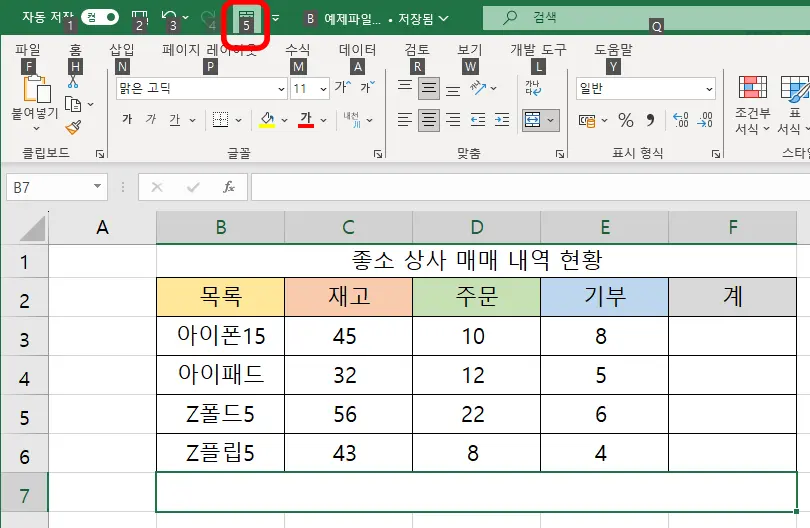Click the 붙여넣기 paste icon
This screenshot has height=528, width=810.
pyautogui.click(x=37, y=89)
